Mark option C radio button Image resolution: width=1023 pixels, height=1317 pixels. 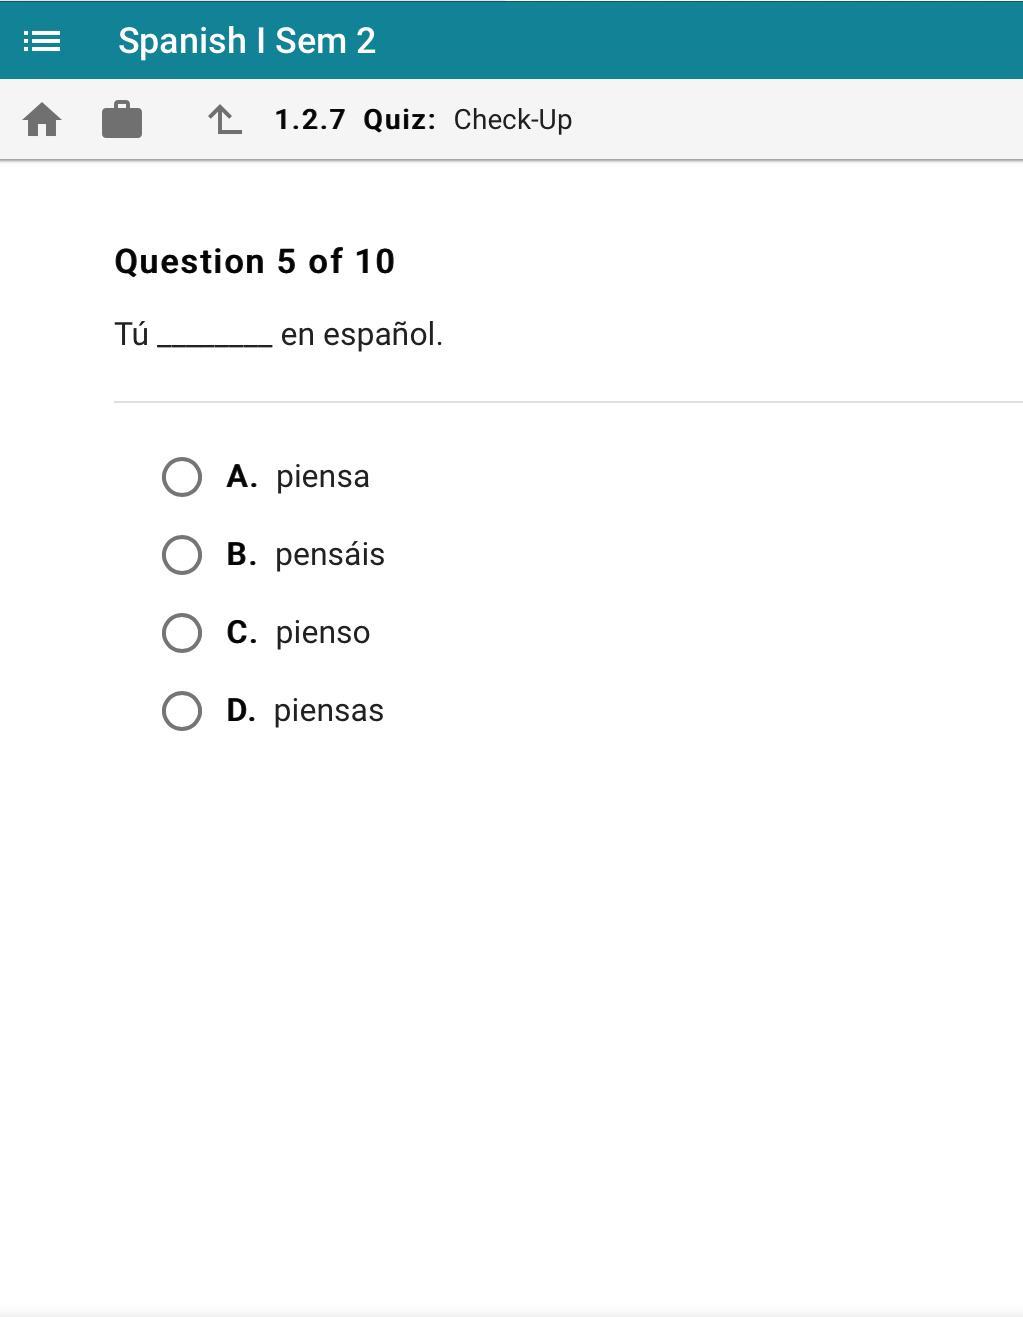[182, 633]
